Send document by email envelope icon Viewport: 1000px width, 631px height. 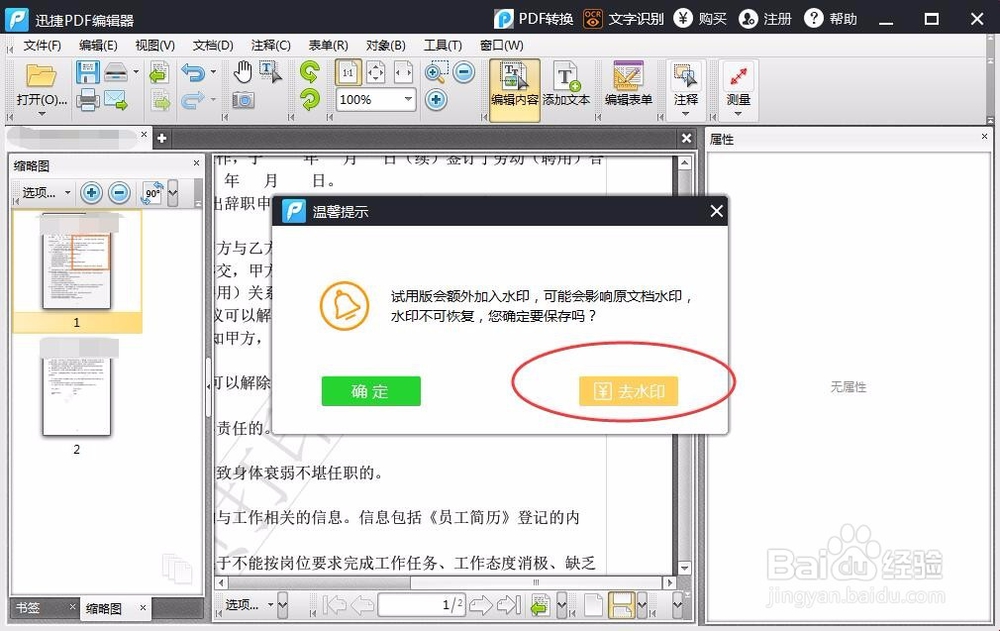click(116, 100)
